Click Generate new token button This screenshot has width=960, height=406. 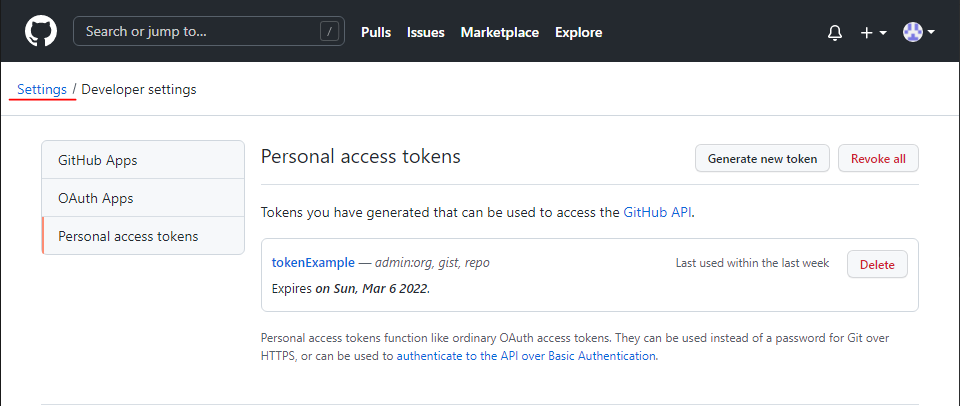point(762,159)
